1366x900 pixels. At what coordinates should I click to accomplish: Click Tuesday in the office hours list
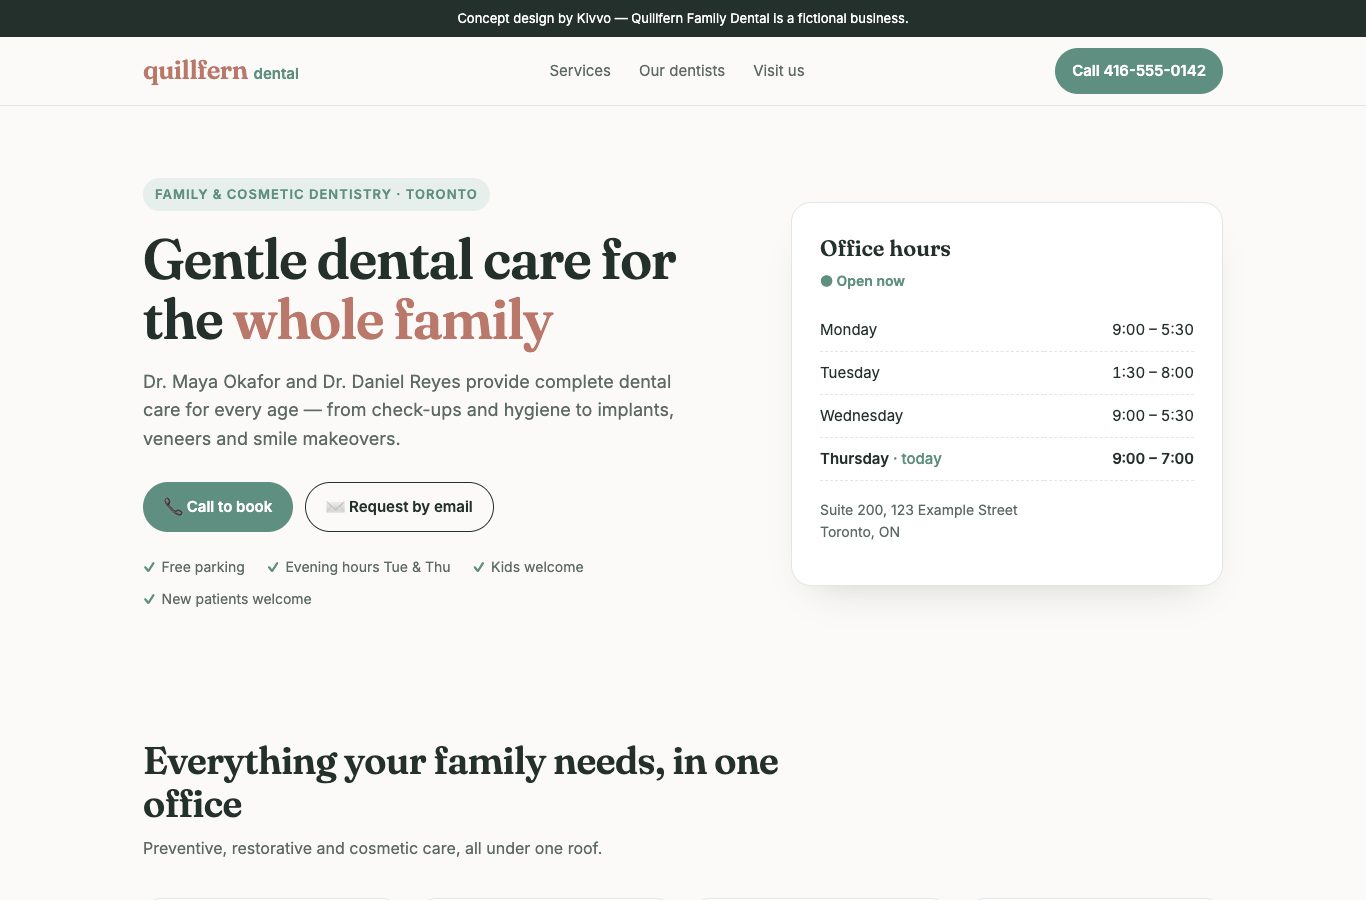pyautogui.click(x=850, y=373)
